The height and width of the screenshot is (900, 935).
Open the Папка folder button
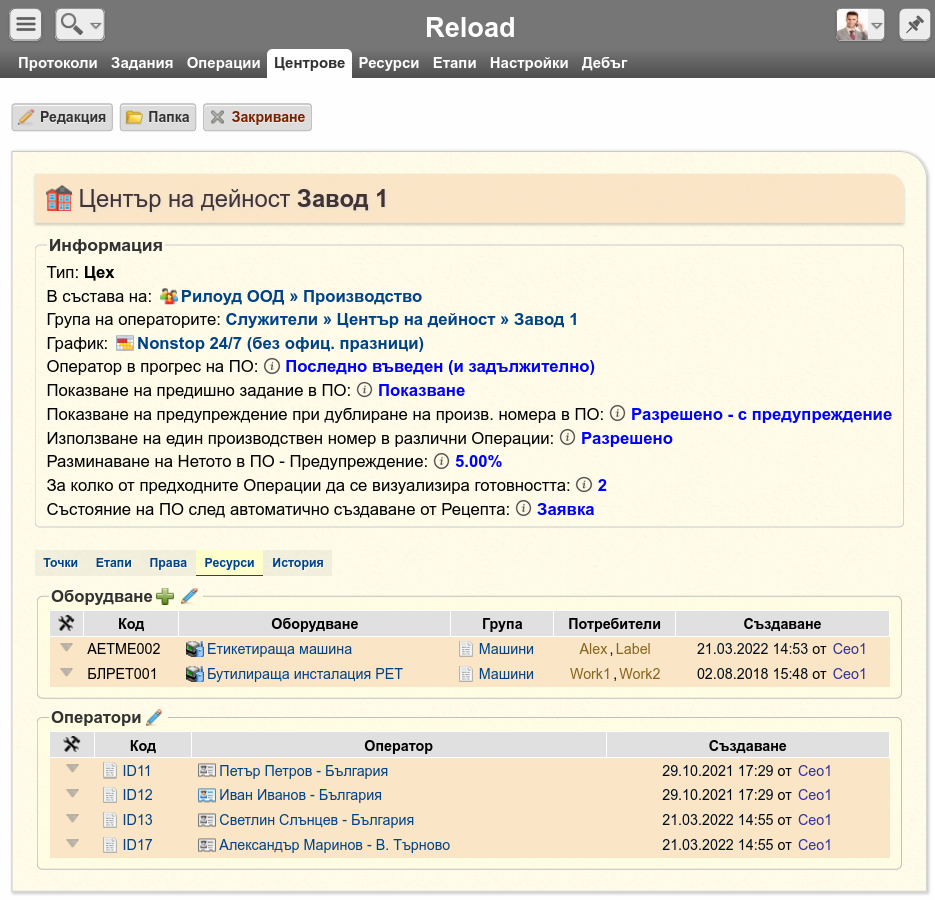(158, 117)
